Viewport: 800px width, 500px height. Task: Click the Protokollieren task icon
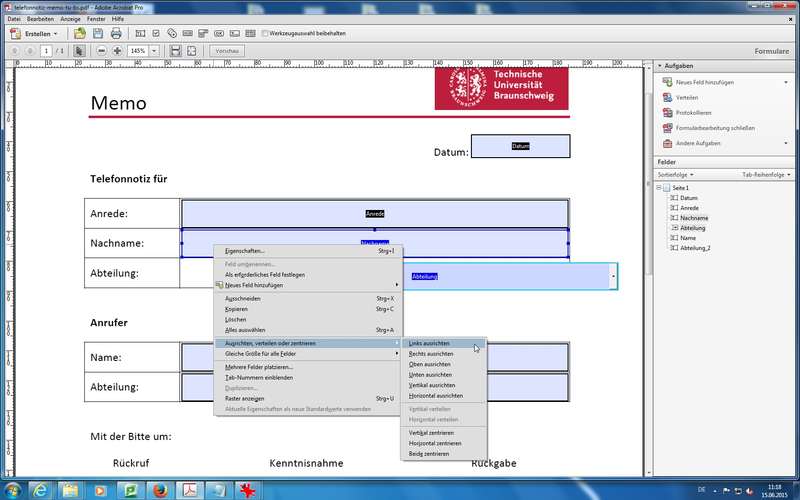point(667,112)
